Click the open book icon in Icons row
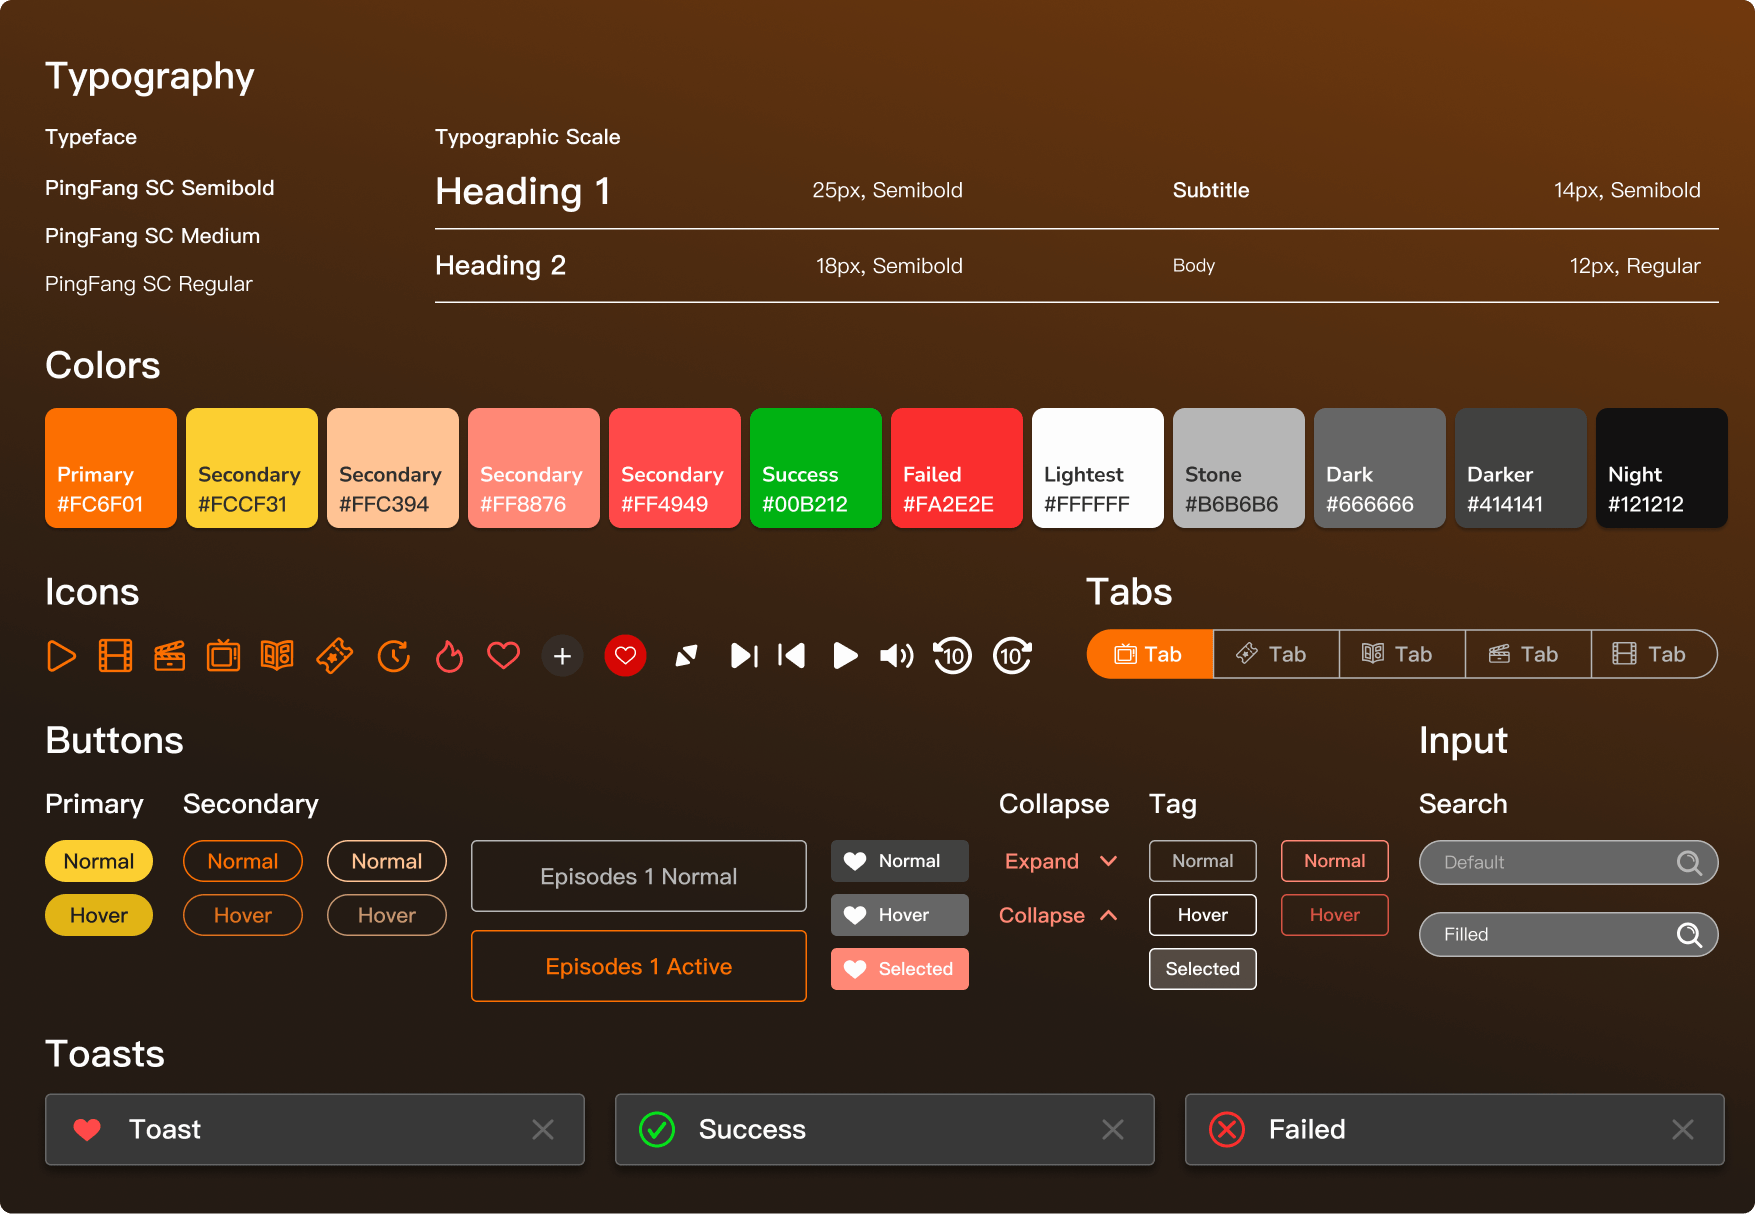Image resolution: width=1755 pixels, height=1214 pixels. click(x=277, y=656)
